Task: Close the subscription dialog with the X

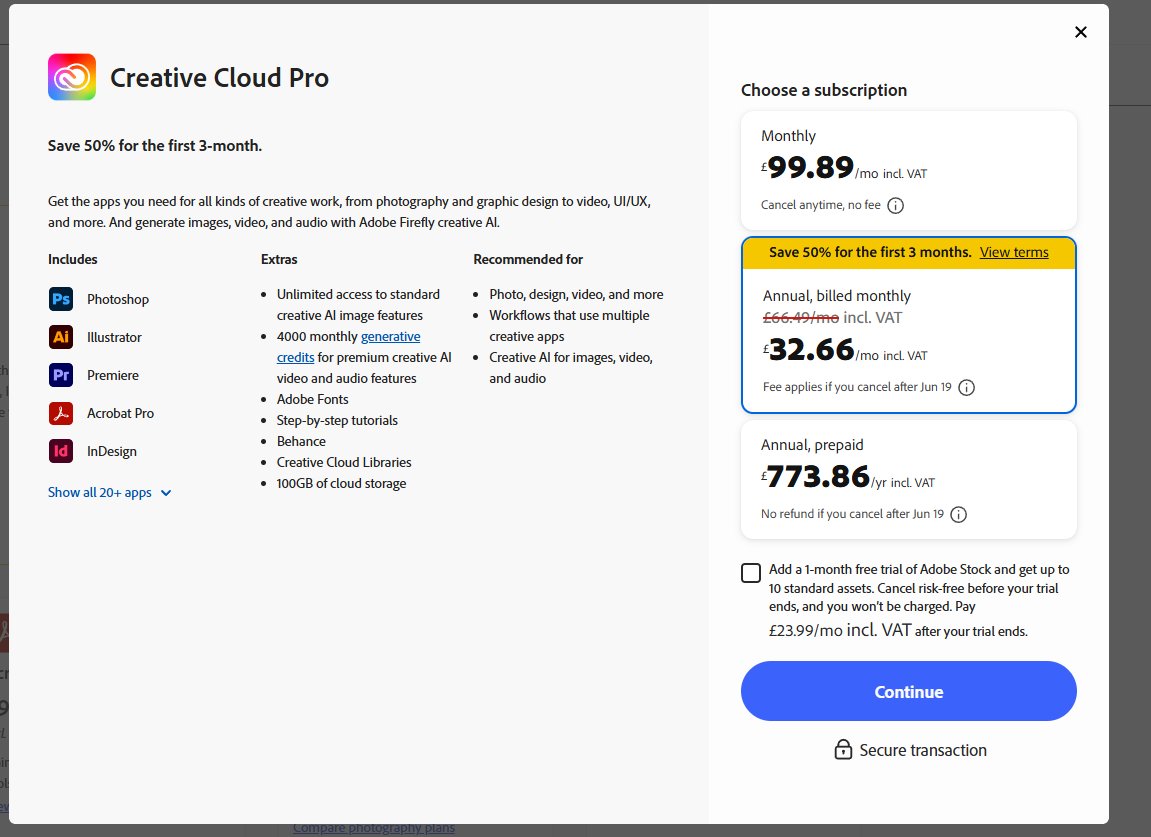Action: pyautogui.click(x=1081, y=32)
